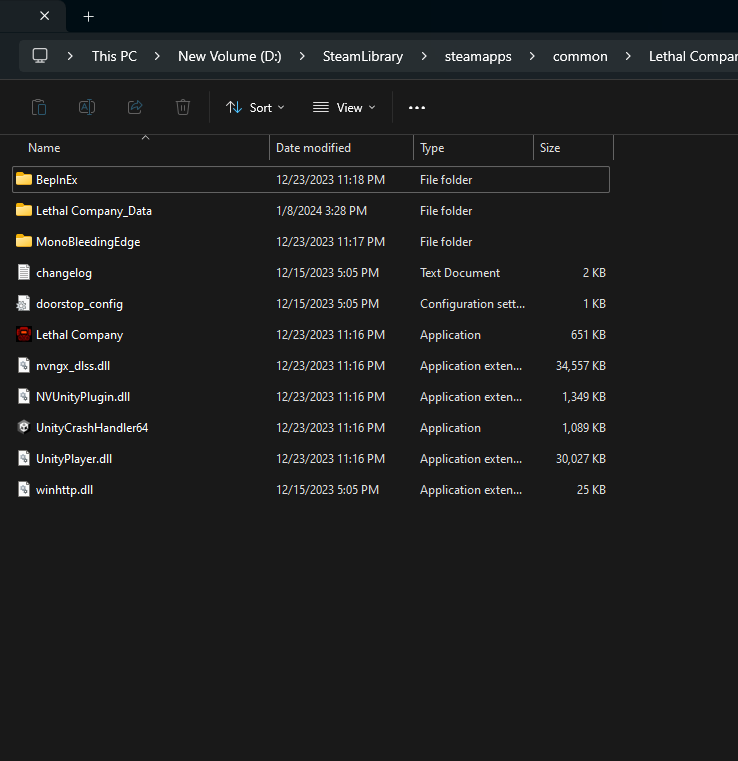Click the Configuration sett... type cell
738x761 pixels.
point(472,304)
